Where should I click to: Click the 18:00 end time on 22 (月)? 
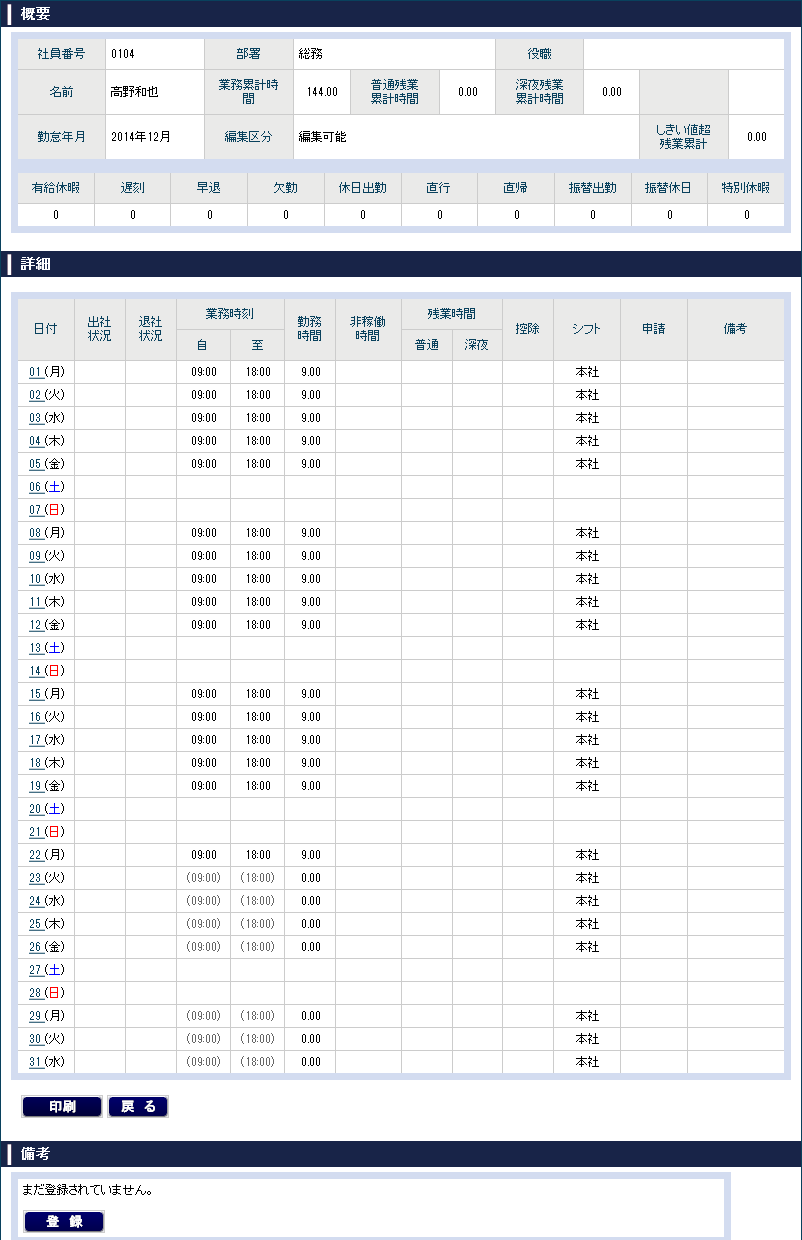pyautogui.click(x=258, y=855)
